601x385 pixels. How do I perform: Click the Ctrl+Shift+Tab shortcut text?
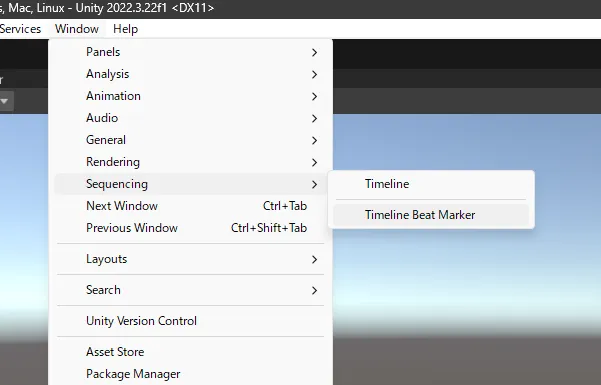click(269, 228)
